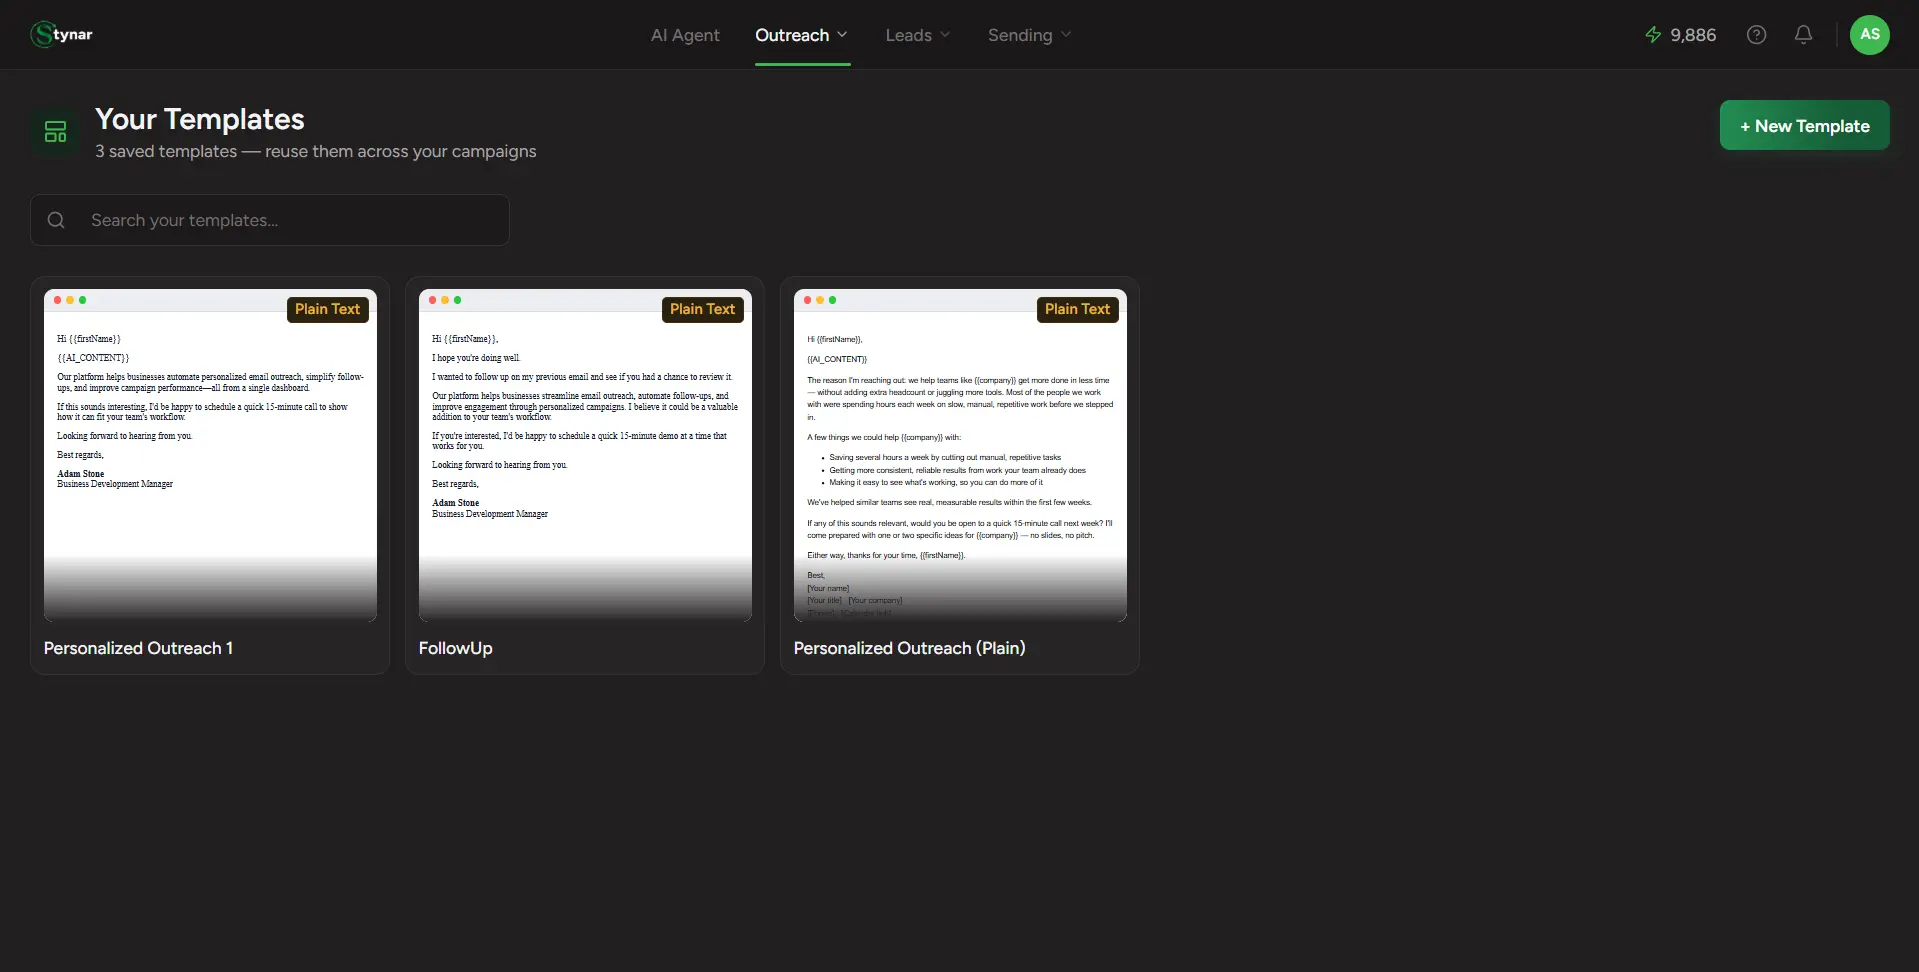Click the 9,886 credits balance
This screenshot has height=972, width=1919.
[x=1693, y=35]
